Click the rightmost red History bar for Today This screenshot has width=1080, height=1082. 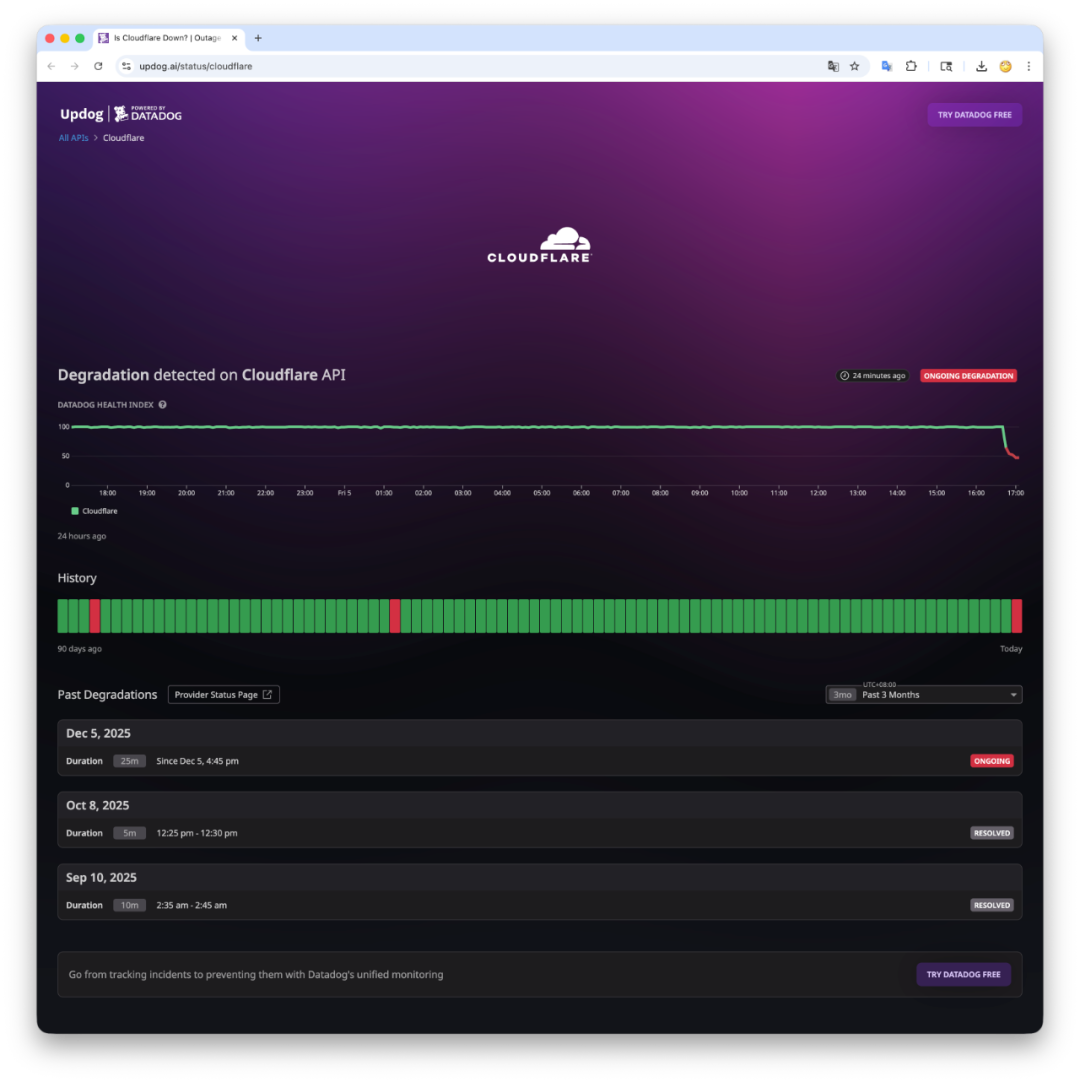1017,616
